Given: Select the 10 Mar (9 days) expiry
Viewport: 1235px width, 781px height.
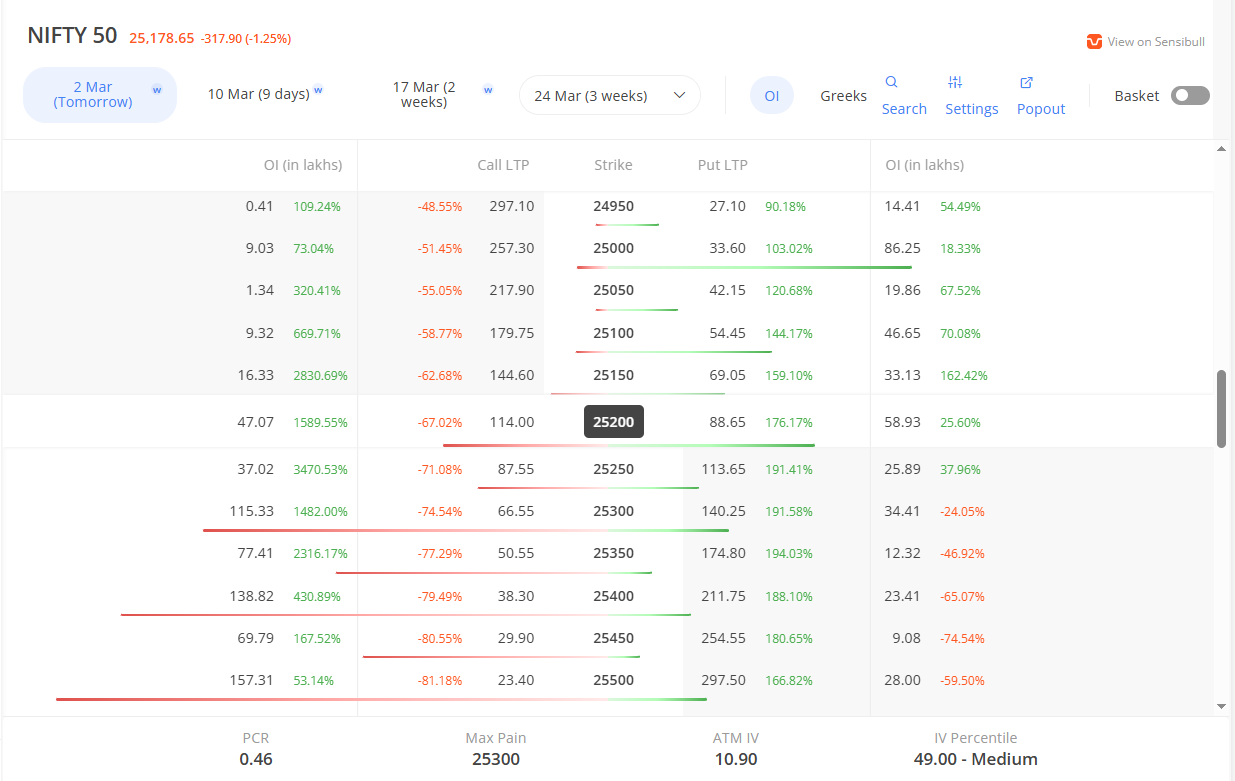Looking at the screenshot, I should click(x=258, y=94).
